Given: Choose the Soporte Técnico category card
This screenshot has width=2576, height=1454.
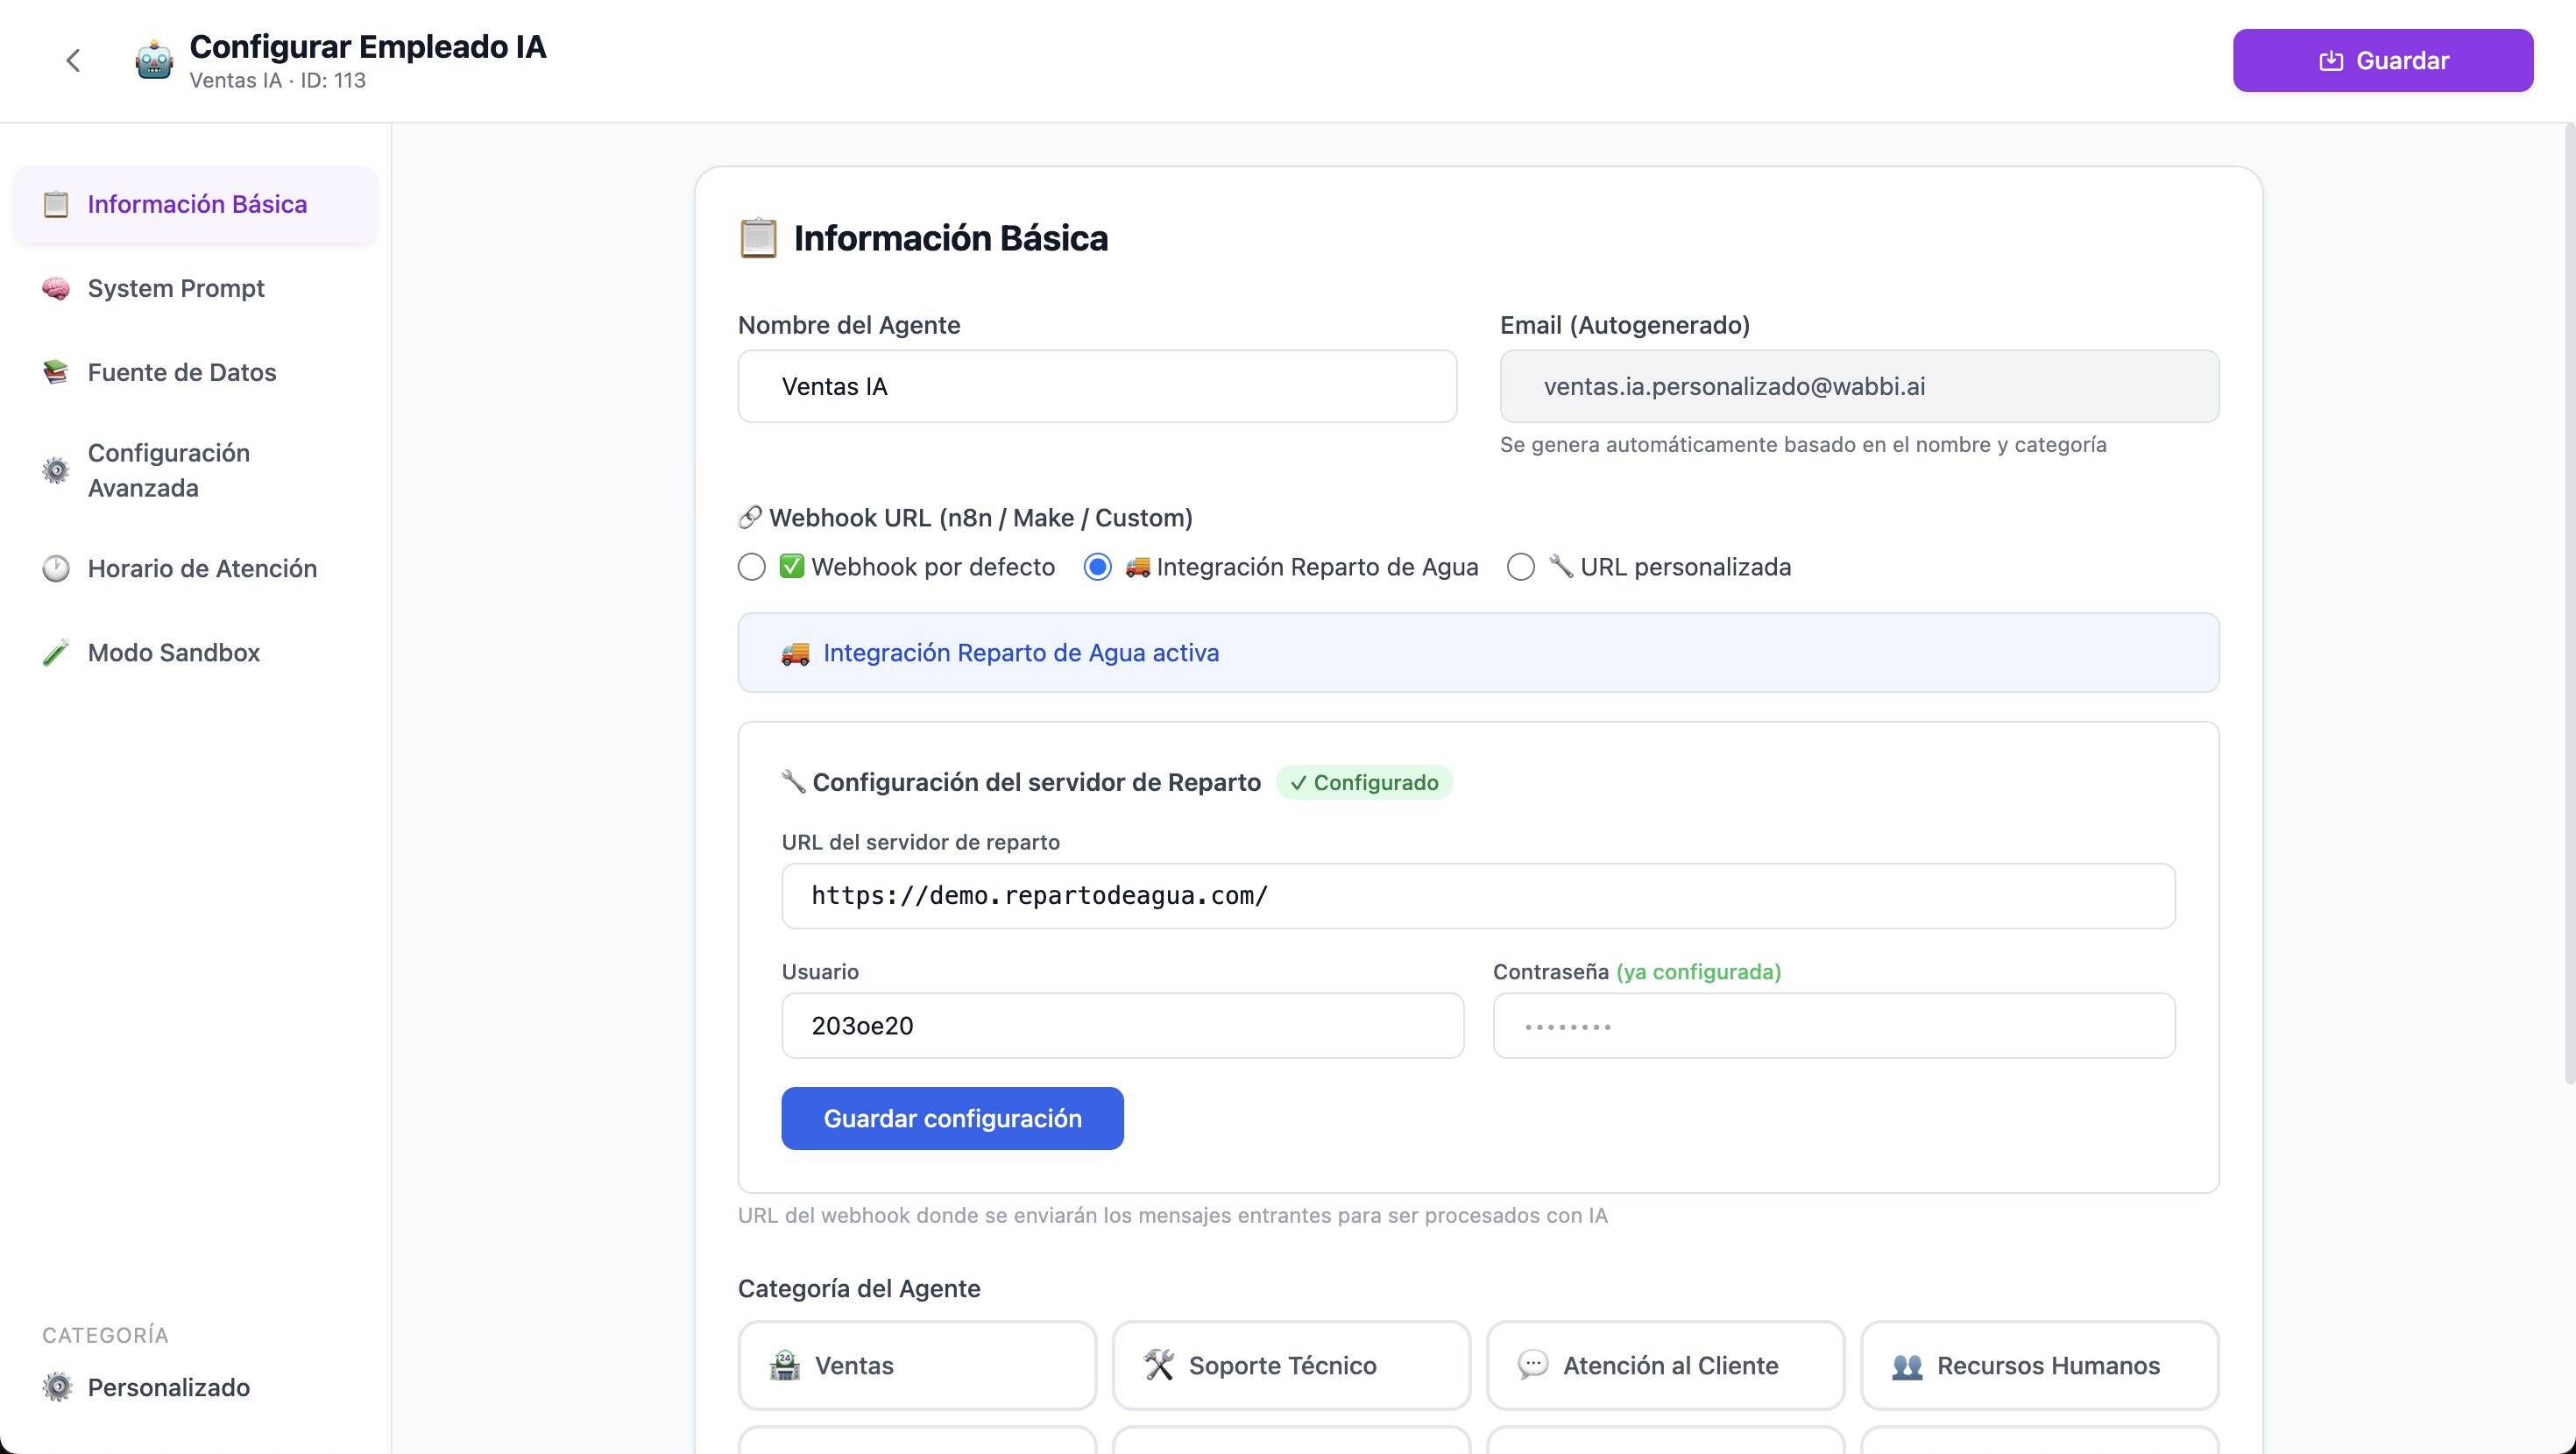Looking at the screenshot, I should click(1291, 1365).
